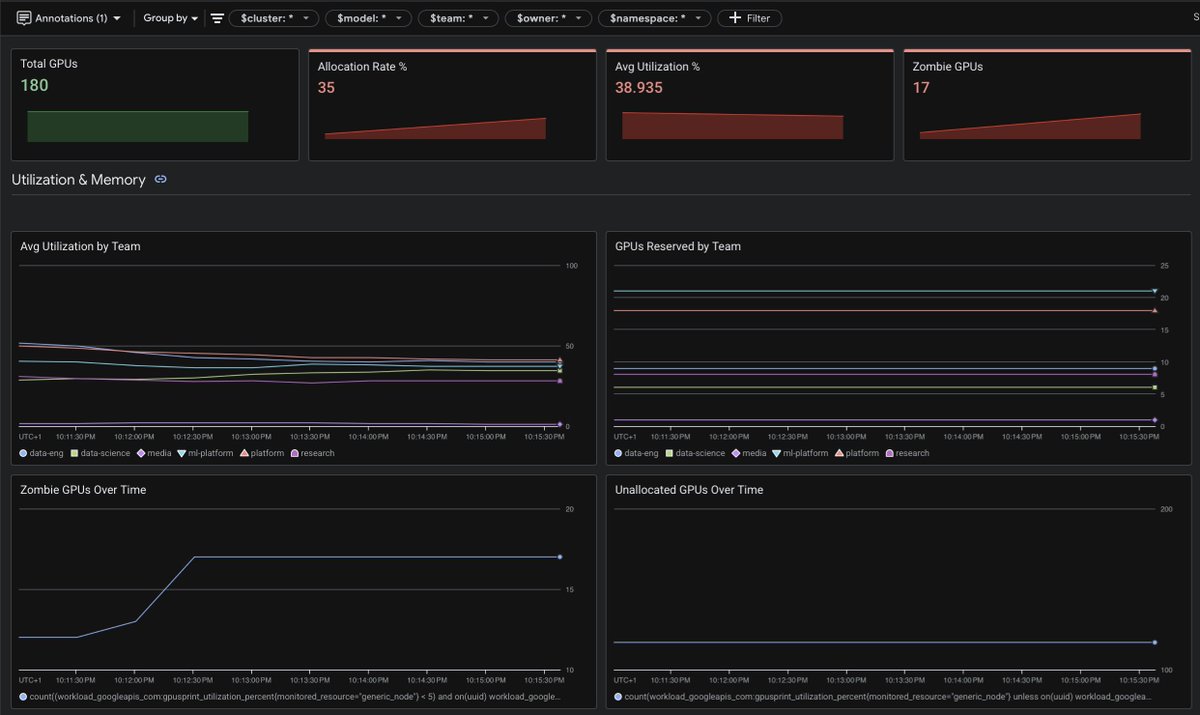Click the Total GPUs value 180

point(34,86)
